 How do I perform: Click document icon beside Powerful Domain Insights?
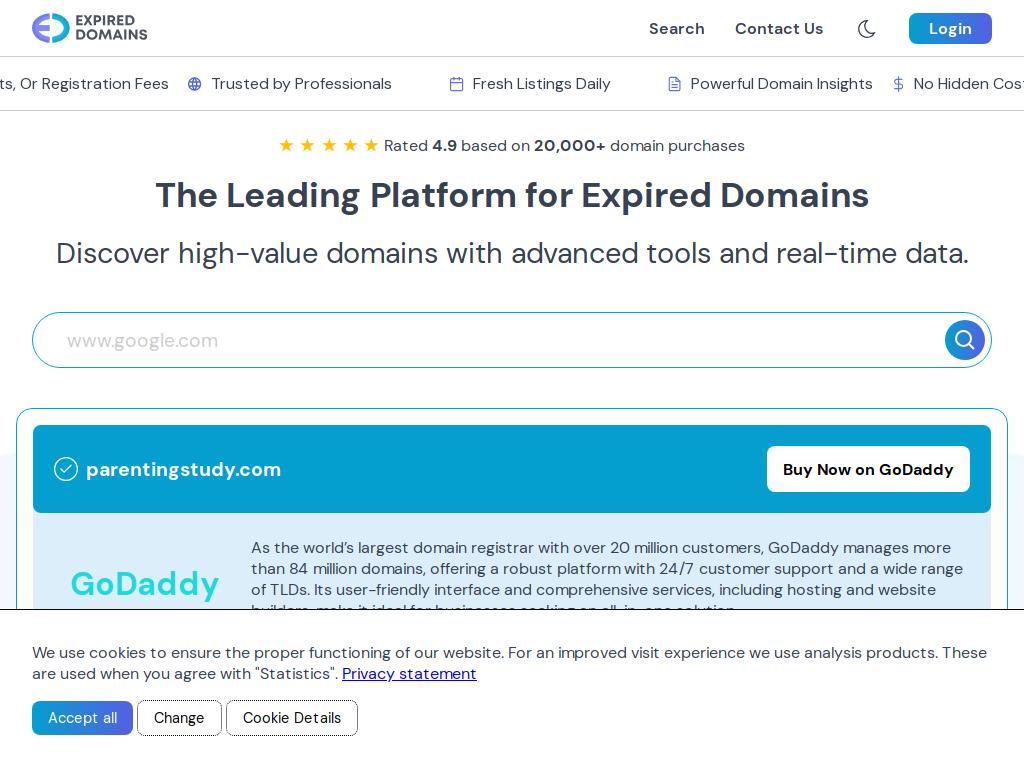[675, 84]
